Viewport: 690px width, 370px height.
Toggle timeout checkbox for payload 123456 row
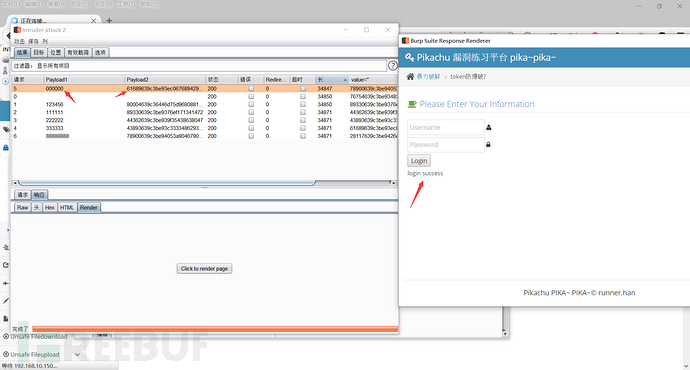pos(303,104)
